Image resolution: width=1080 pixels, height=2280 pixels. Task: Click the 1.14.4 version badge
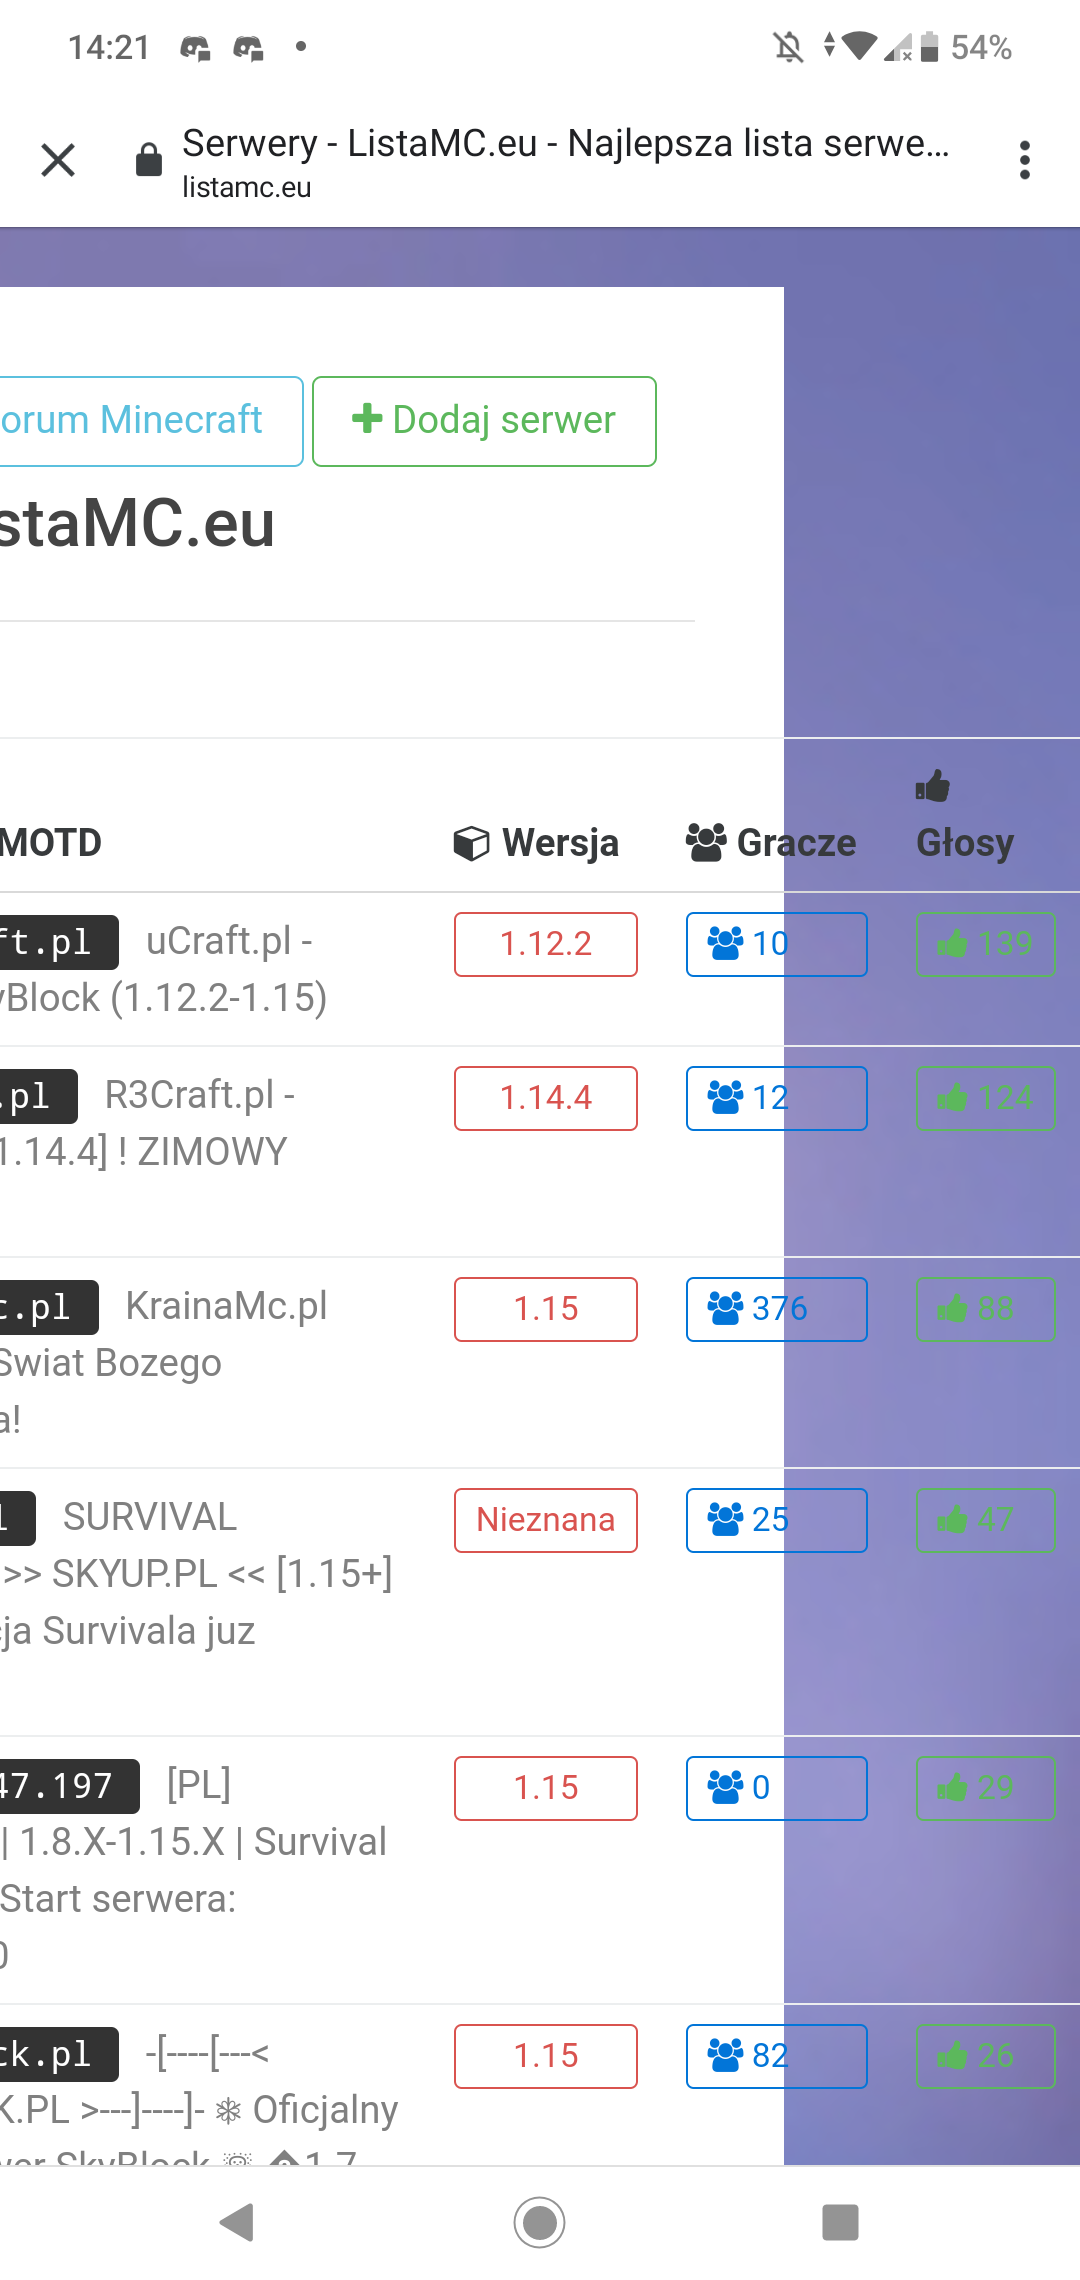tap(546, 1098)
